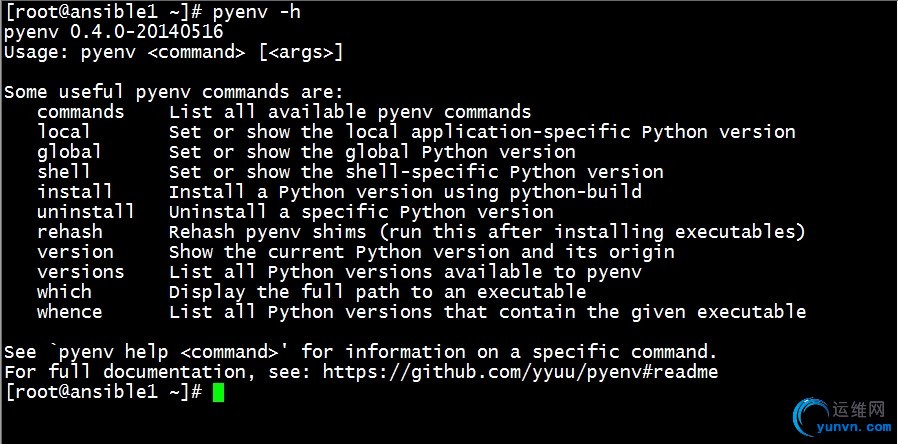Image resolution: width=898 pixels, height=444 pixels.
Task: Click the 'pyenv -h' typed command
Action: pos(257,13)
